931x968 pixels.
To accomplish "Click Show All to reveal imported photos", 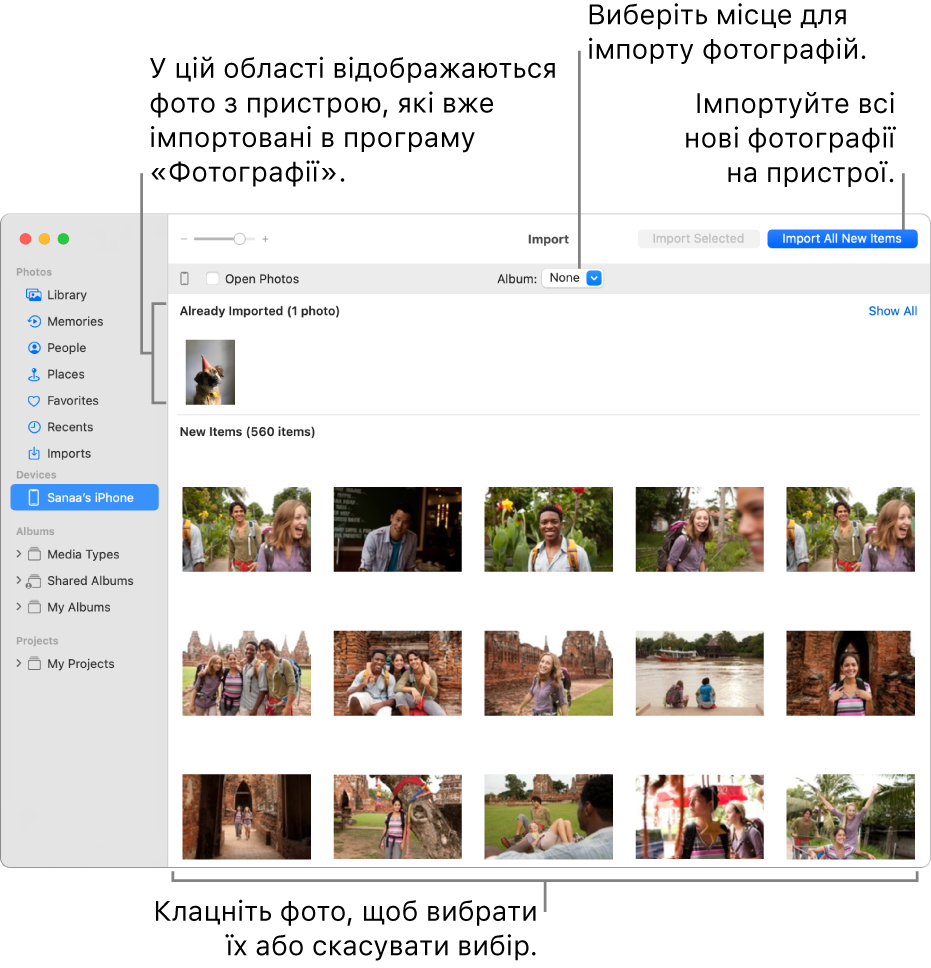I will pyautogui.click(x=892, y=311).
